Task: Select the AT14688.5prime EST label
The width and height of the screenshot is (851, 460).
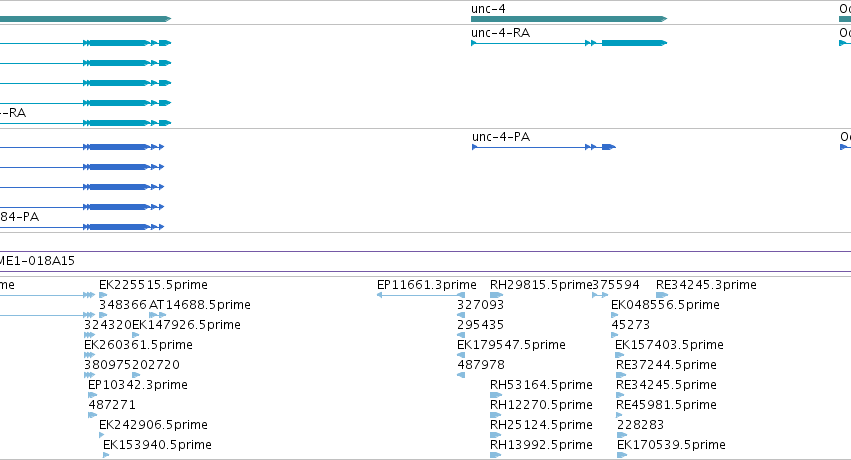Action: tap(200, 305)
